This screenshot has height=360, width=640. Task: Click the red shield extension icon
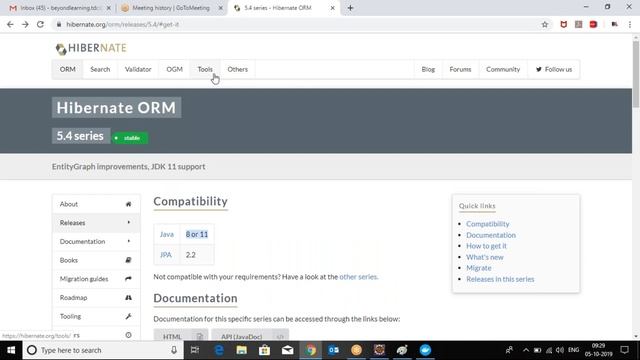click(564, 24)
